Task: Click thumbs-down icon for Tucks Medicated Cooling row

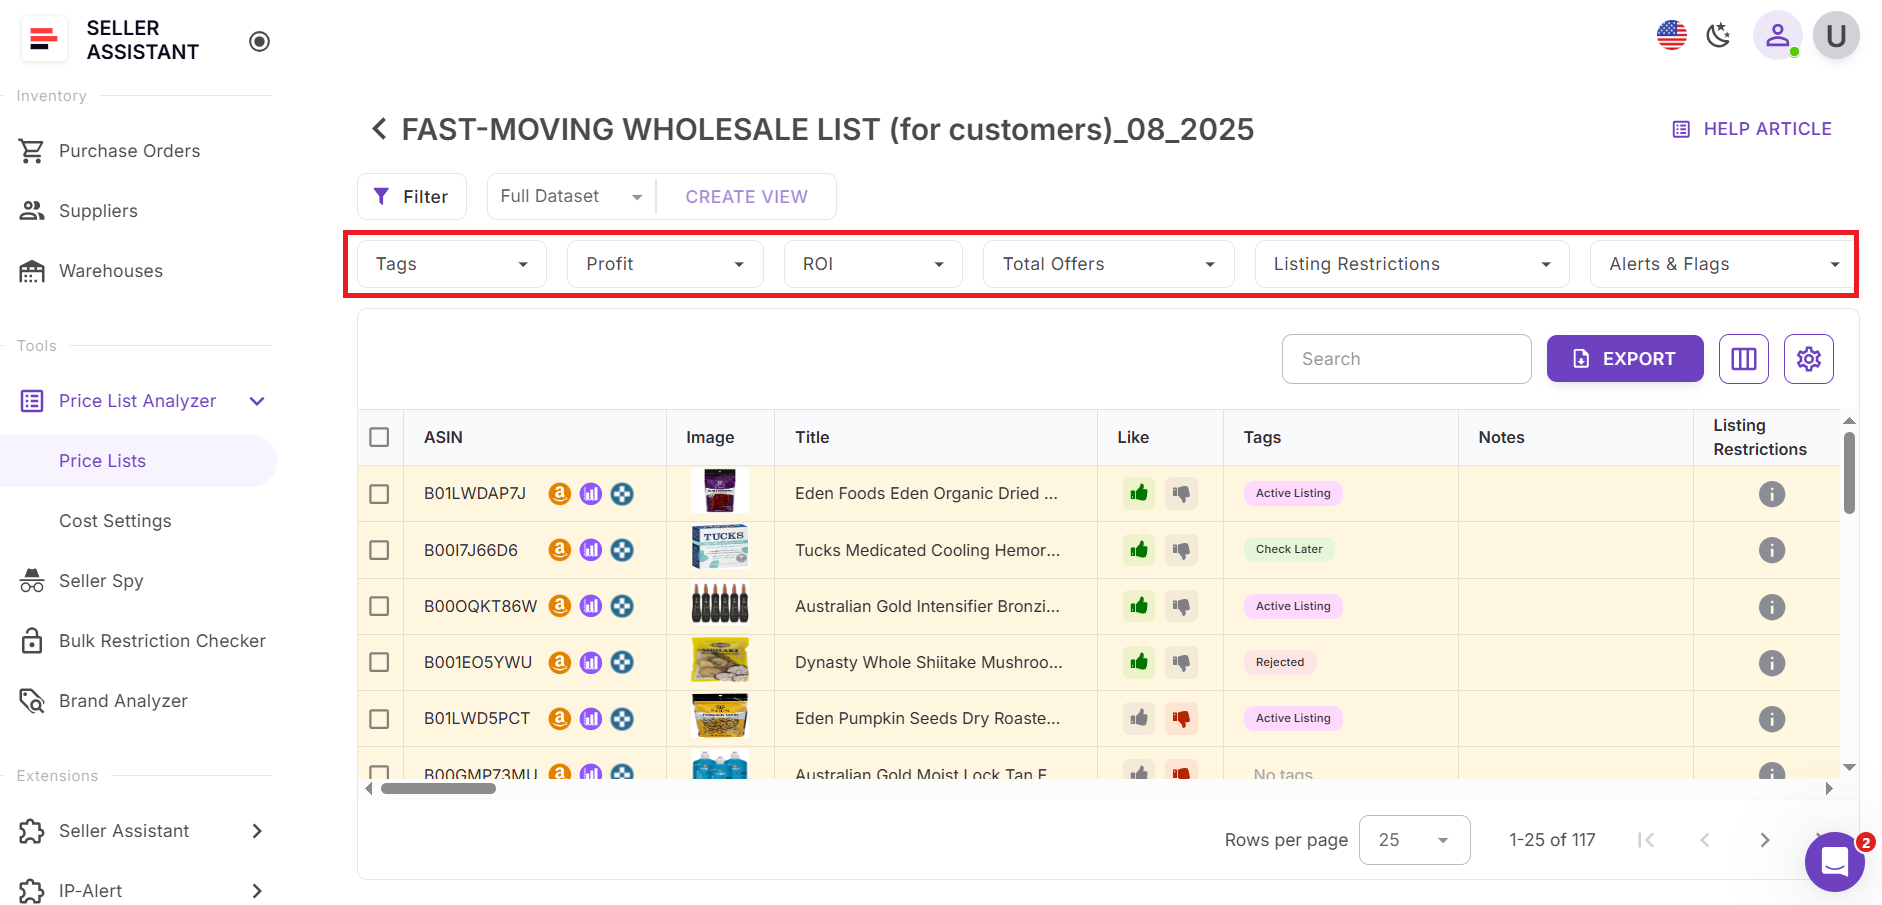Action: point(1181,550)
